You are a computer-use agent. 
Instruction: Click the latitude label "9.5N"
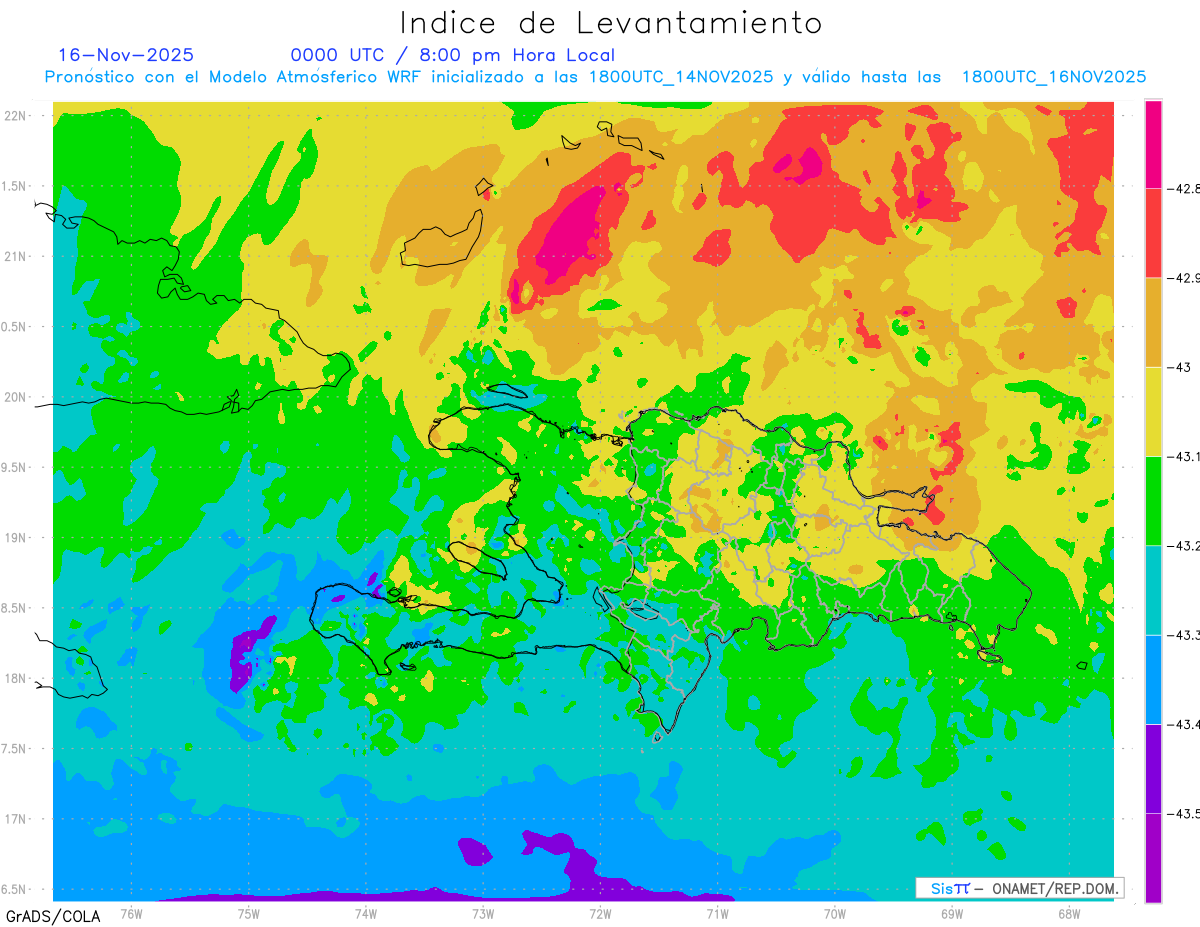tap(15, 467)
